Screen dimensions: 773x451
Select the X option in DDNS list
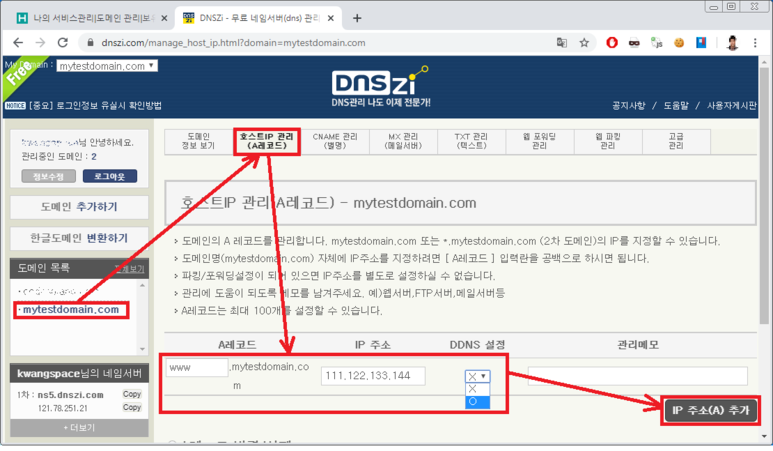tap(477, 389)
